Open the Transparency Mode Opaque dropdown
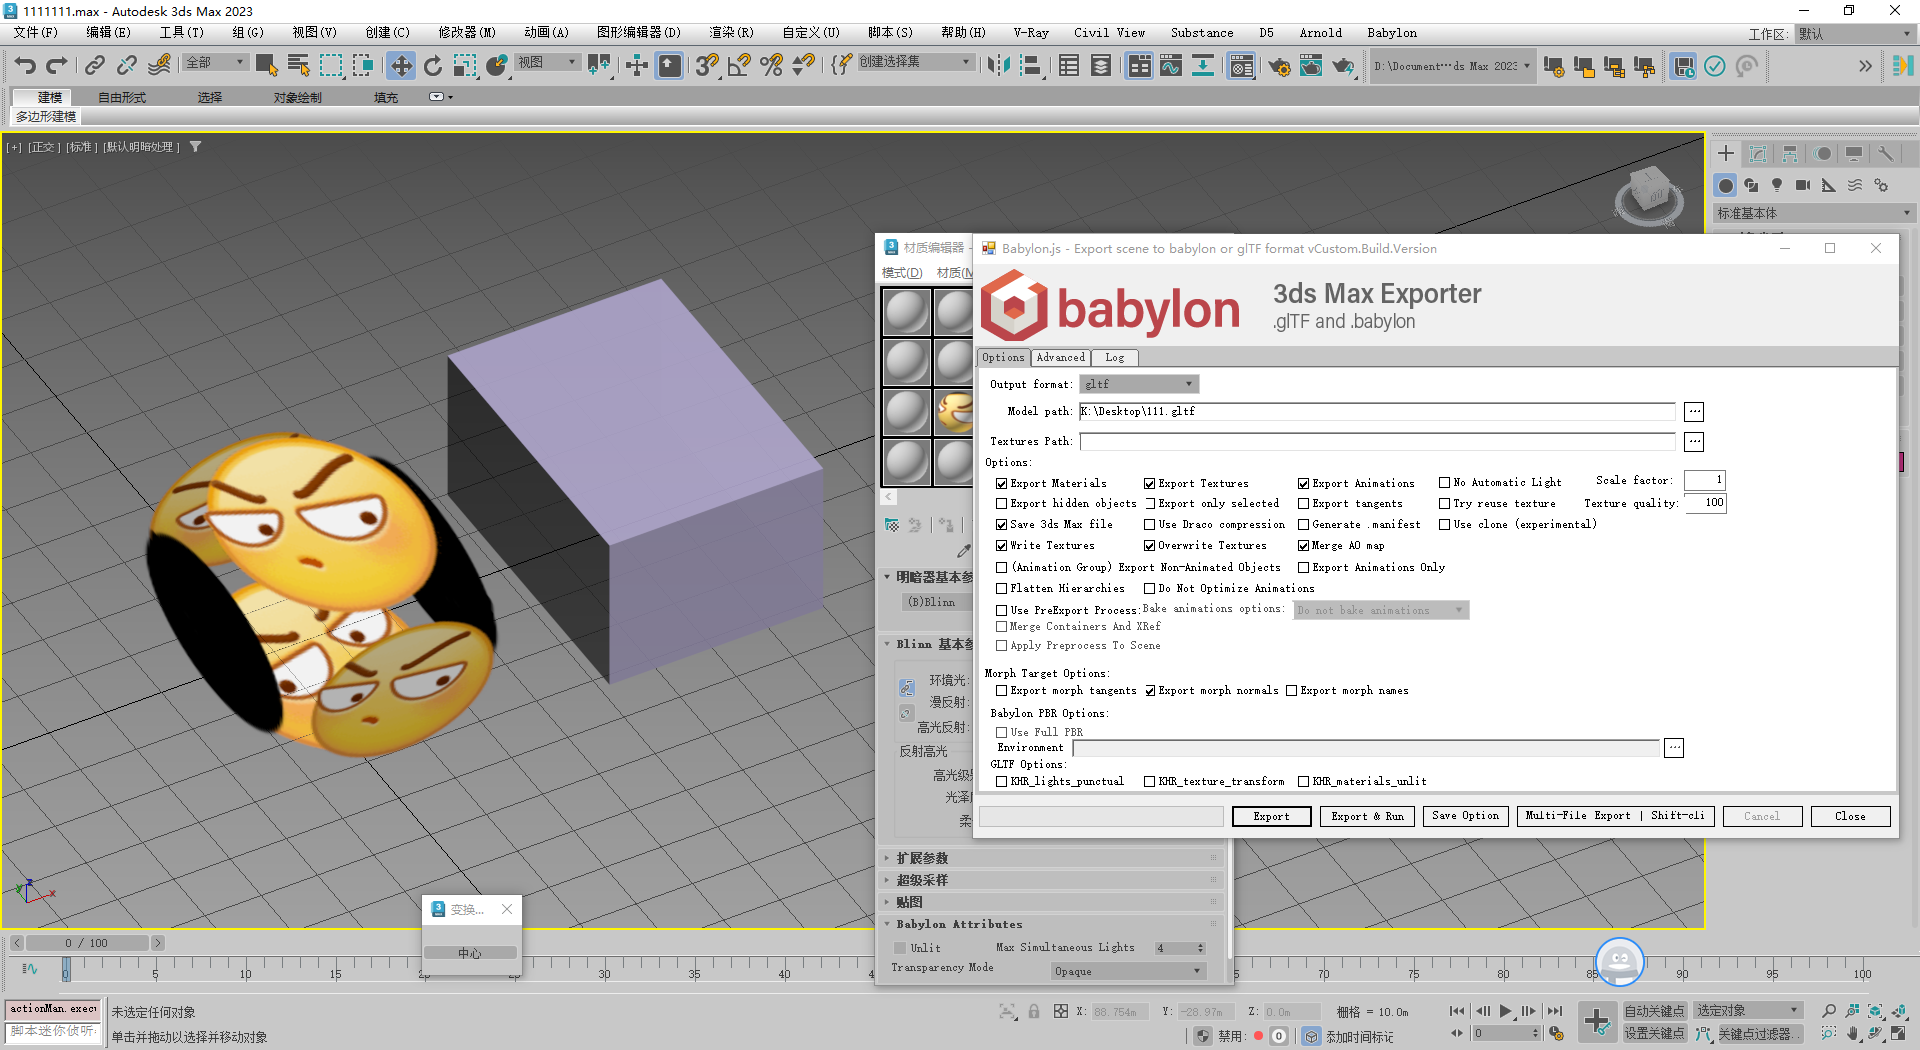This screenshot has width=1920, height=1050. 1128,971
